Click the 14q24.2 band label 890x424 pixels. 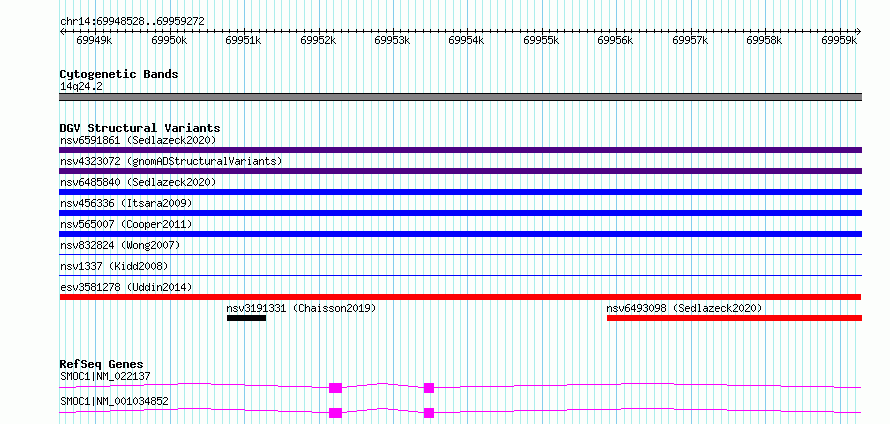(x=81, y=87)
